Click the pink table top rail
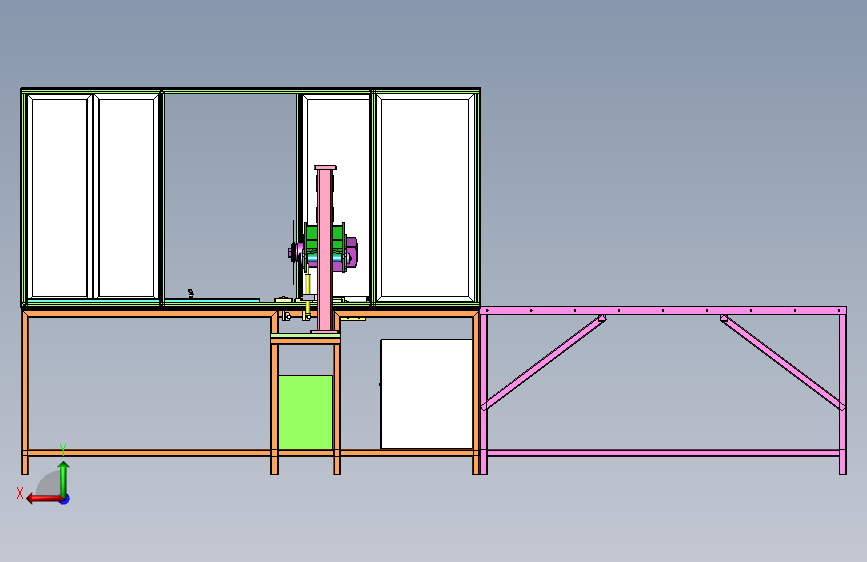 click(663, 311)
